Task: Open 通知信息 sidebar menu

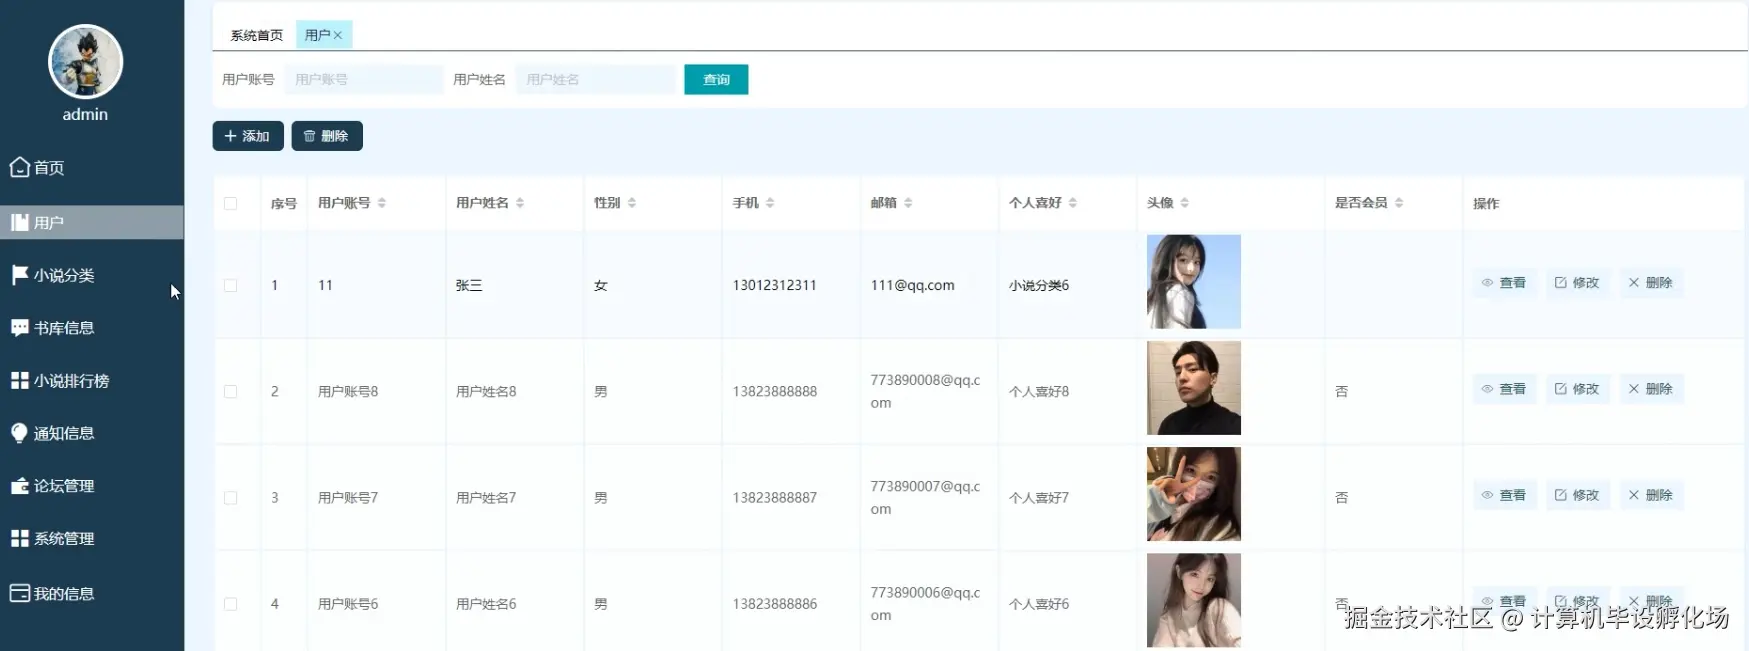Action: click(x=53, y=433)
